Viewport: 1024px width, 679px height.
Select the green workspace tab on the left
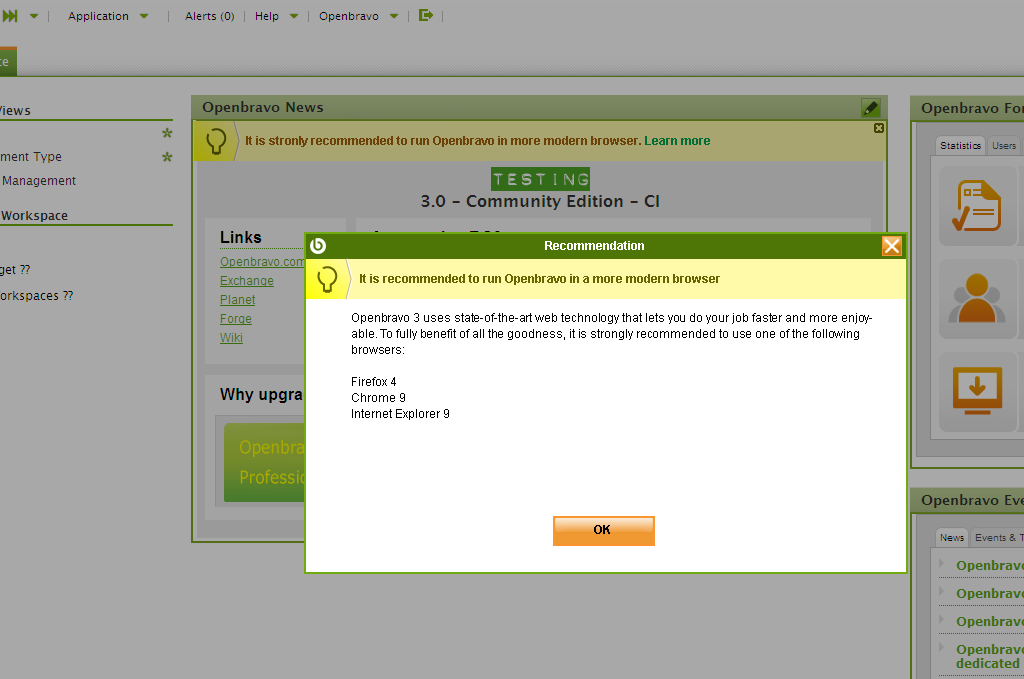click(8, 62)
